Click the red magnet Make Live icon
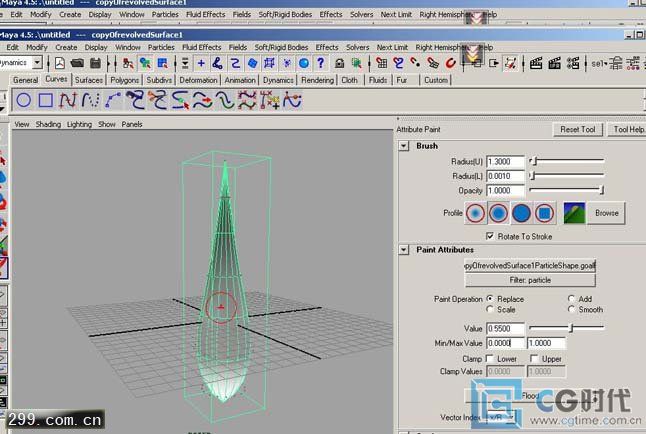646x434 pixels. [x=450, y=63]
